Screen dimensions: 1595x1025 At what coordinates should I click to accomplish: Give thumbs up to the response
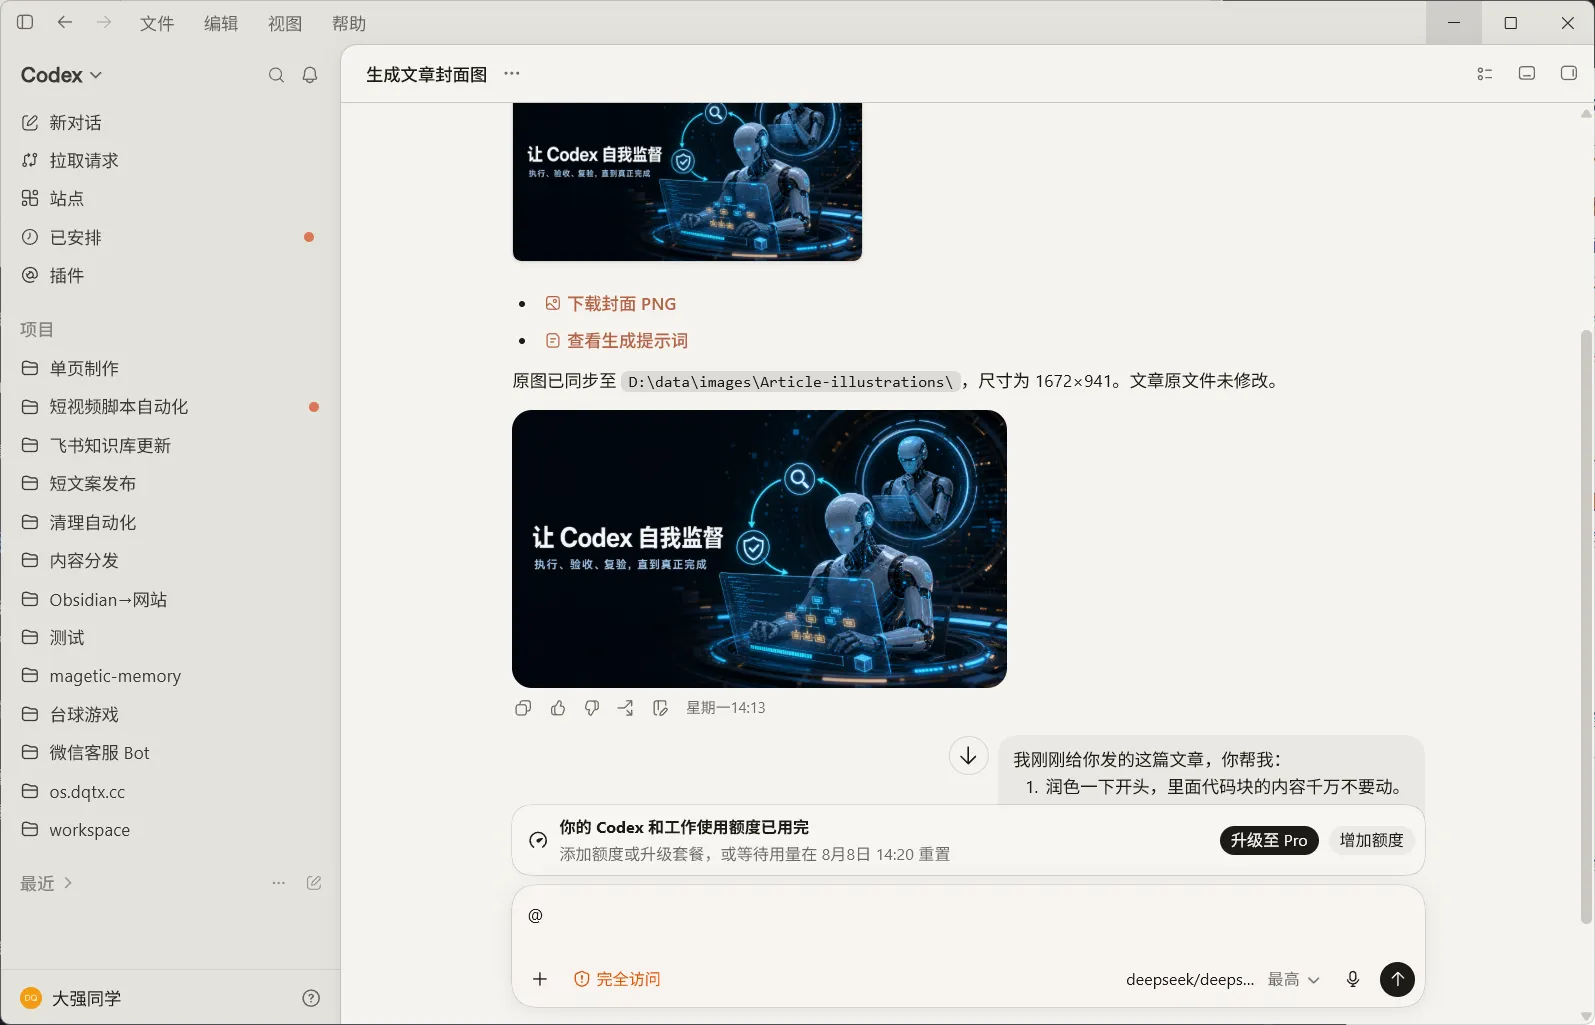[x=558, y=708]
